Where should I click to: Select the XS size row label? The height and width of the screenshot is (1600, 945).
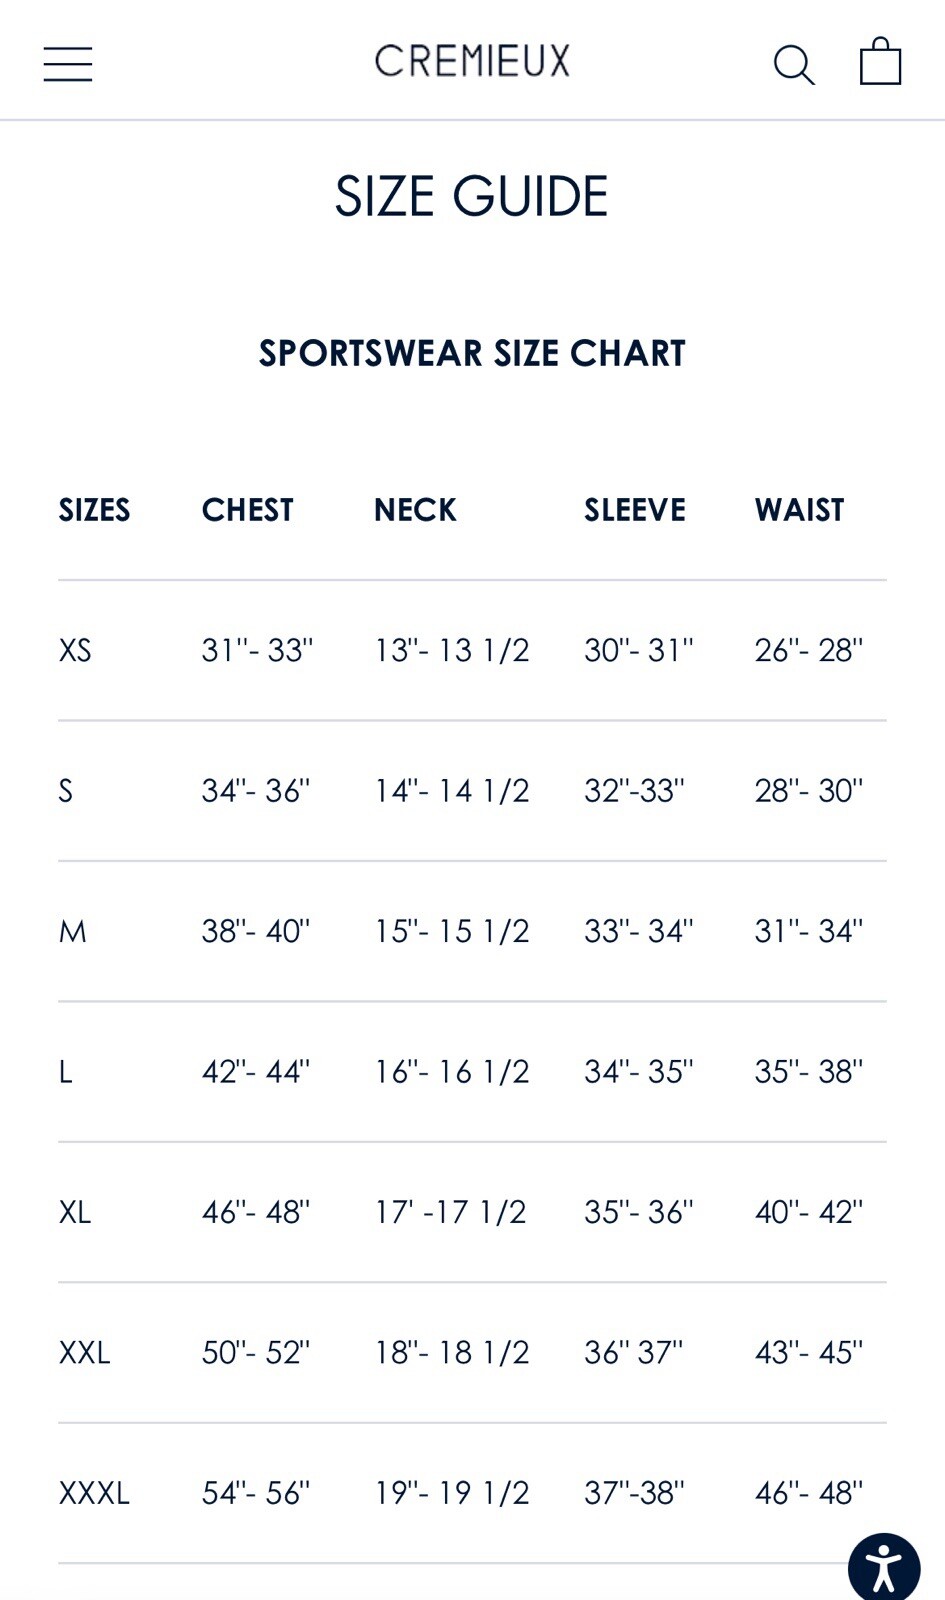point(75,651)
